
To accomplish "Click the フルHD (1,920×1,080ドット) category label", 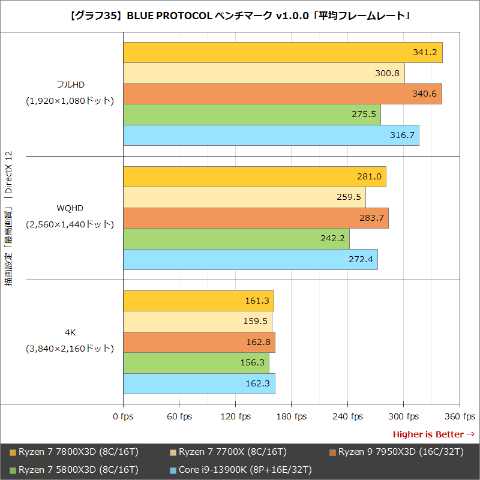I will [70, 93].
